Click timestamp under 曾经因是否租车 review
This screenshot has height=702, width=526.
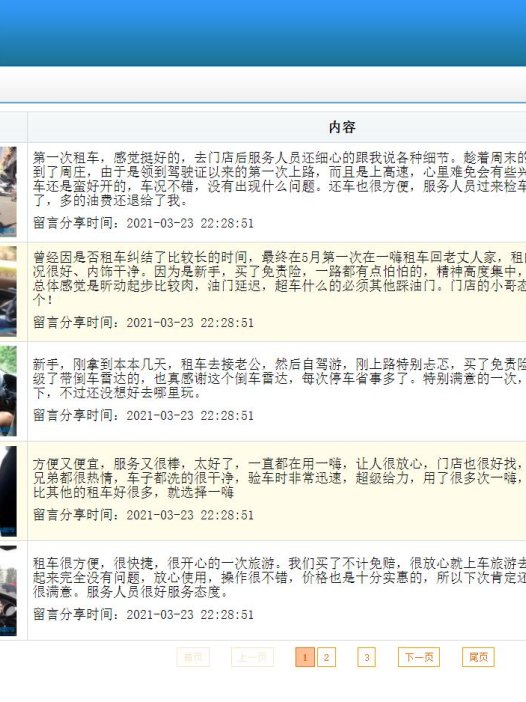point(143,322)
